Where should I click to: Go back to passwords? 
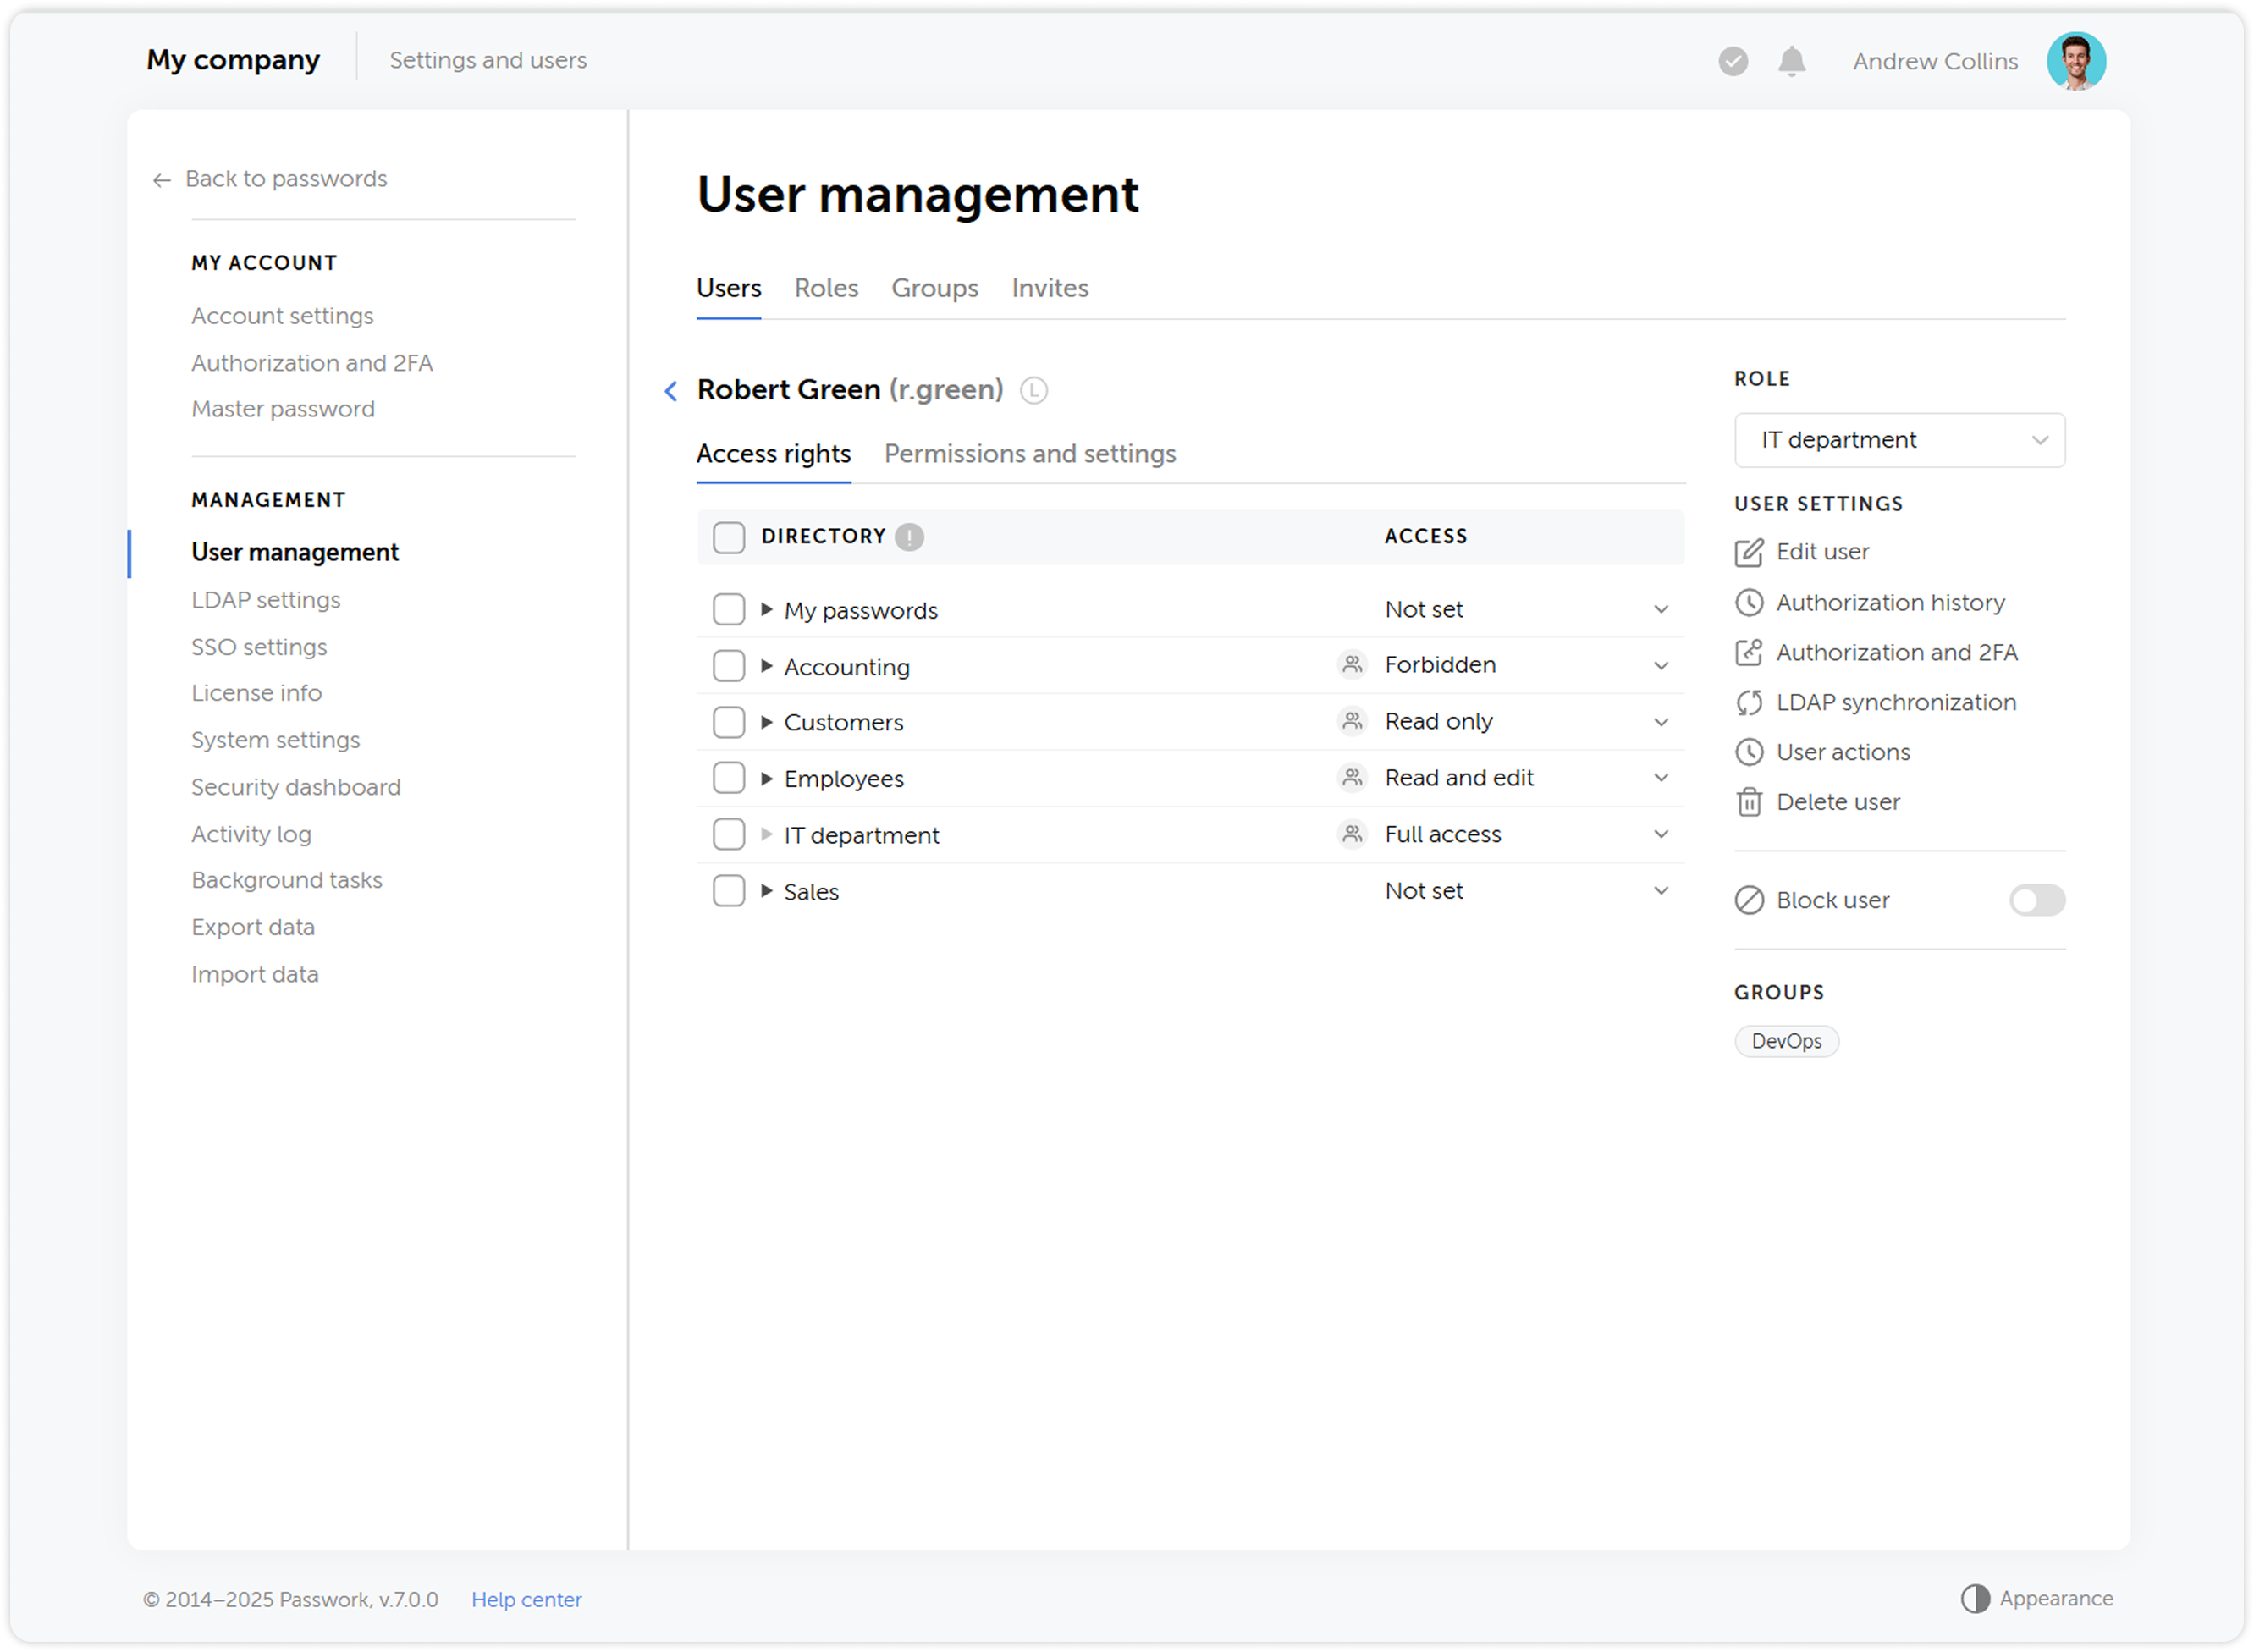click(x=270, y=179)
